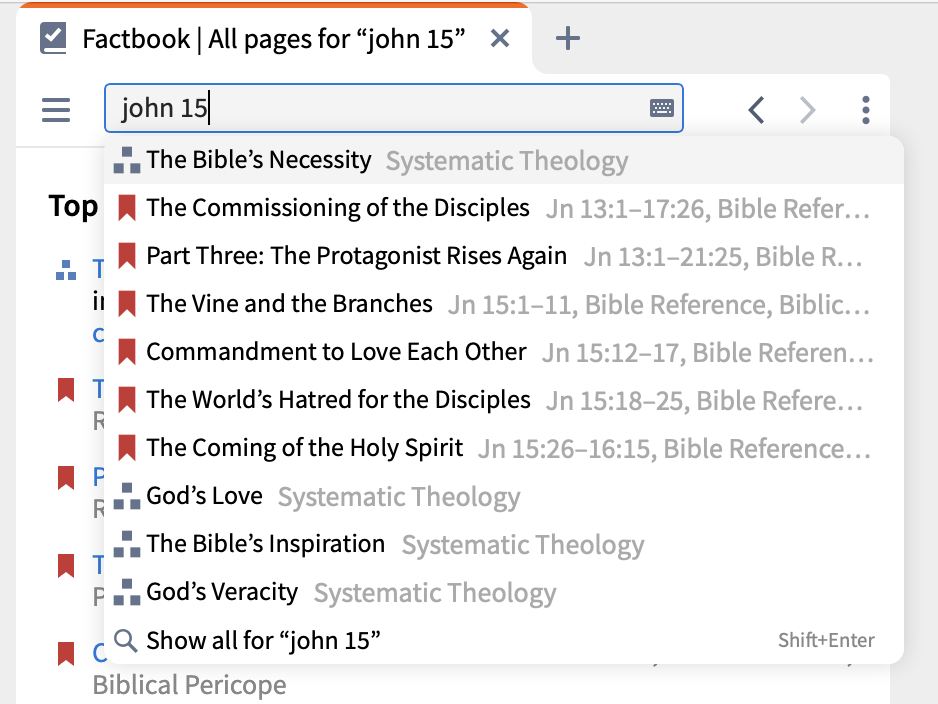Click the Jn 15:18–25 reference text
Screen dimensions: 938x704
pos(616,401)
